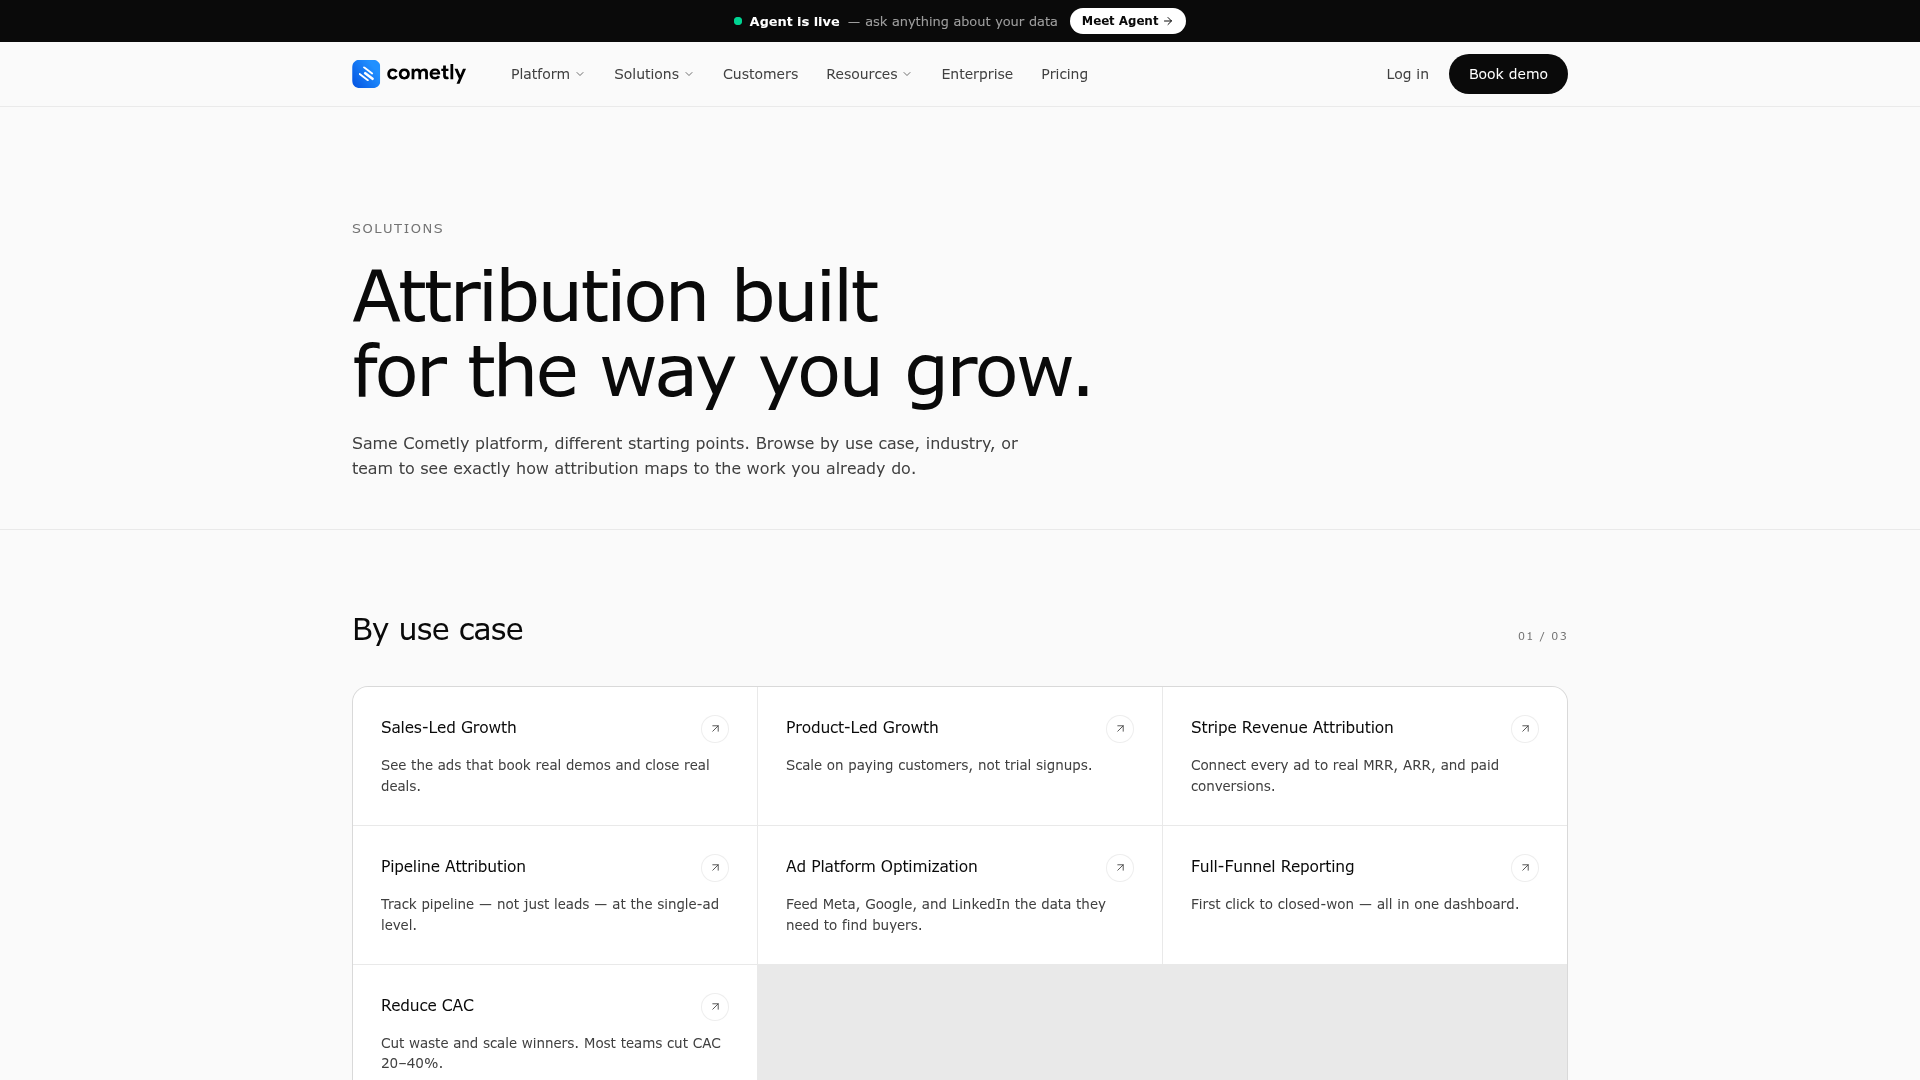Click the Book demo button

point(1508,74)
